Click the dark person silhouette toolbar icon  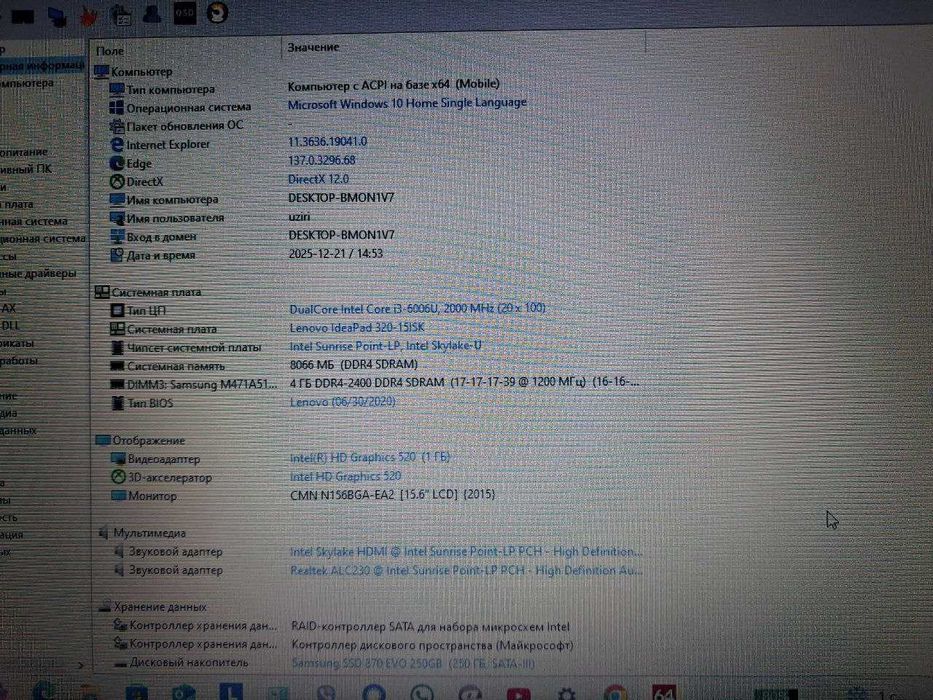tap(152, 14)
